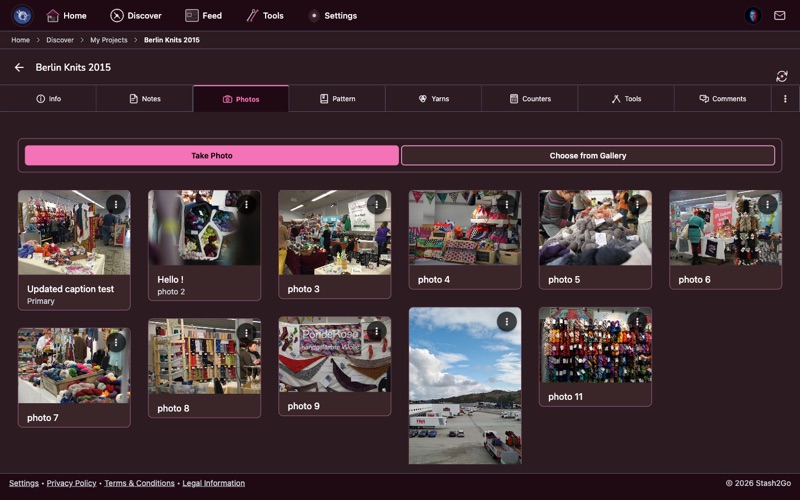The height and width of the screenshot is (500, 800).
Task: Open options menu on photo 6
Action: (x=767, y=204)
